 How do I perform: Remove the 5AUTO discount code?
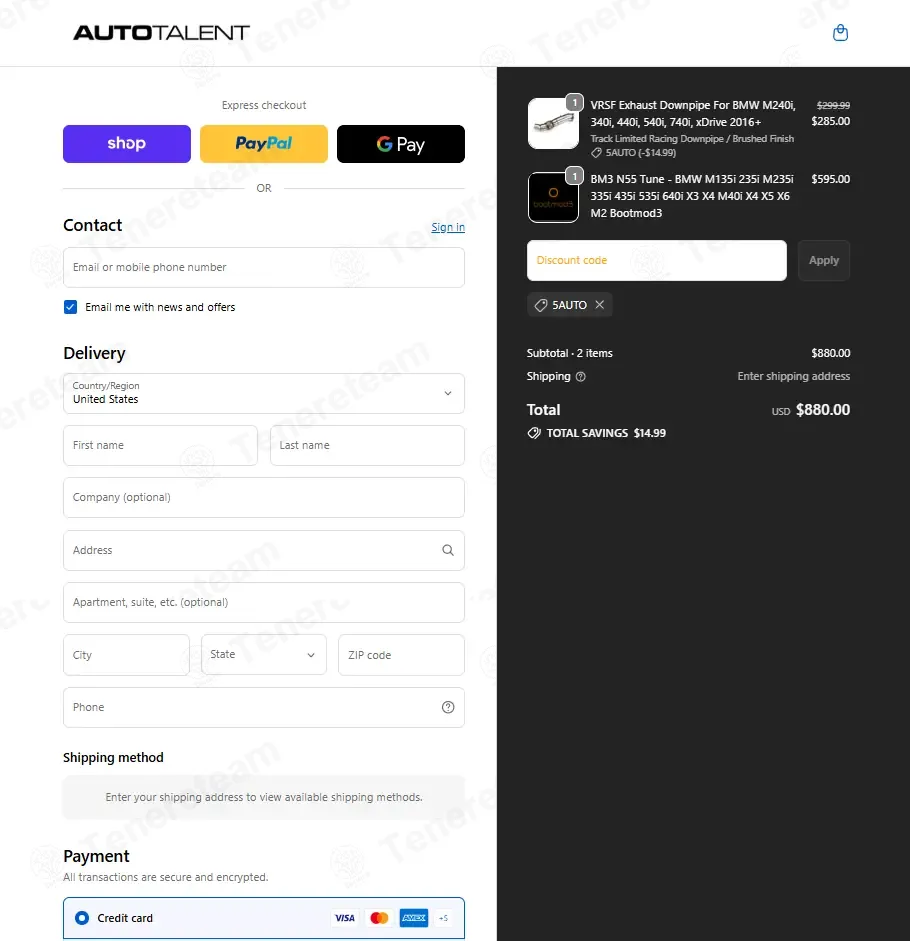coord(599,305)
